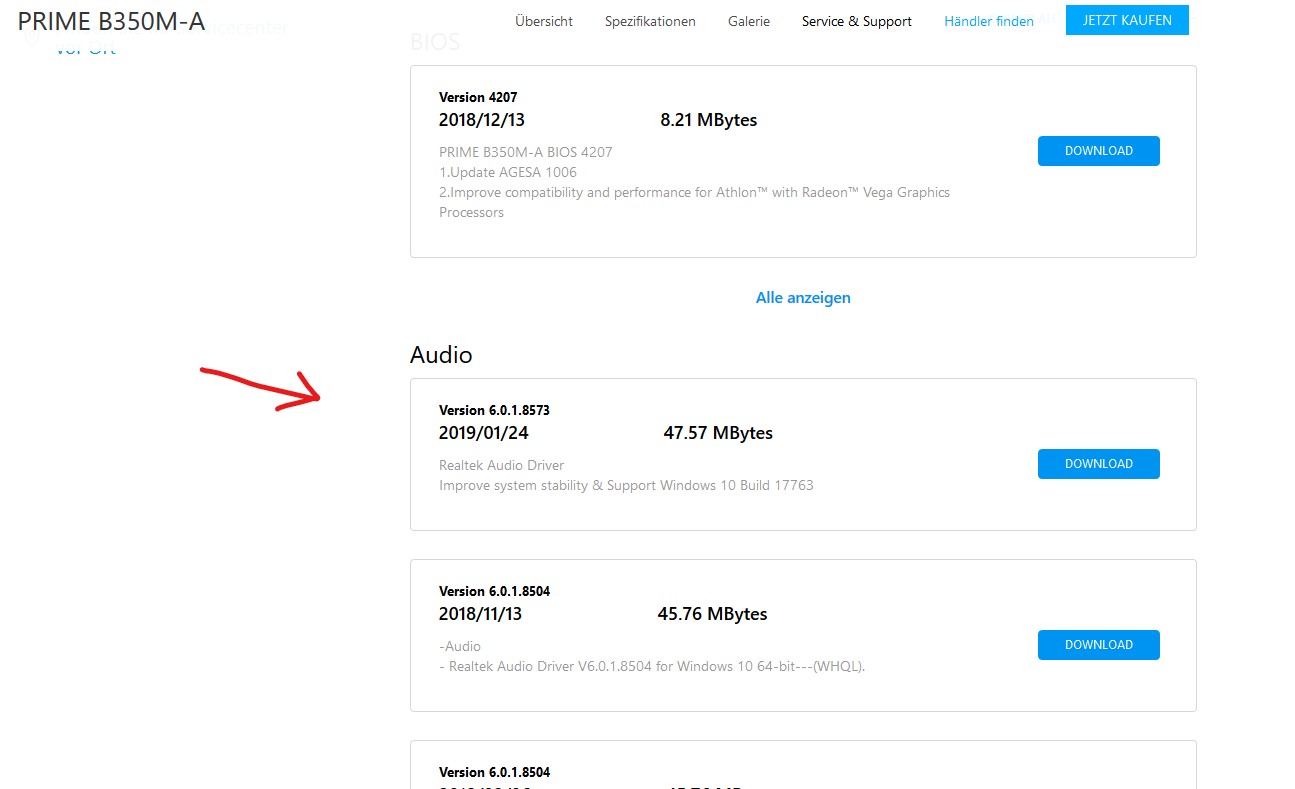Select the Service & Support tab

coord(857,21)
